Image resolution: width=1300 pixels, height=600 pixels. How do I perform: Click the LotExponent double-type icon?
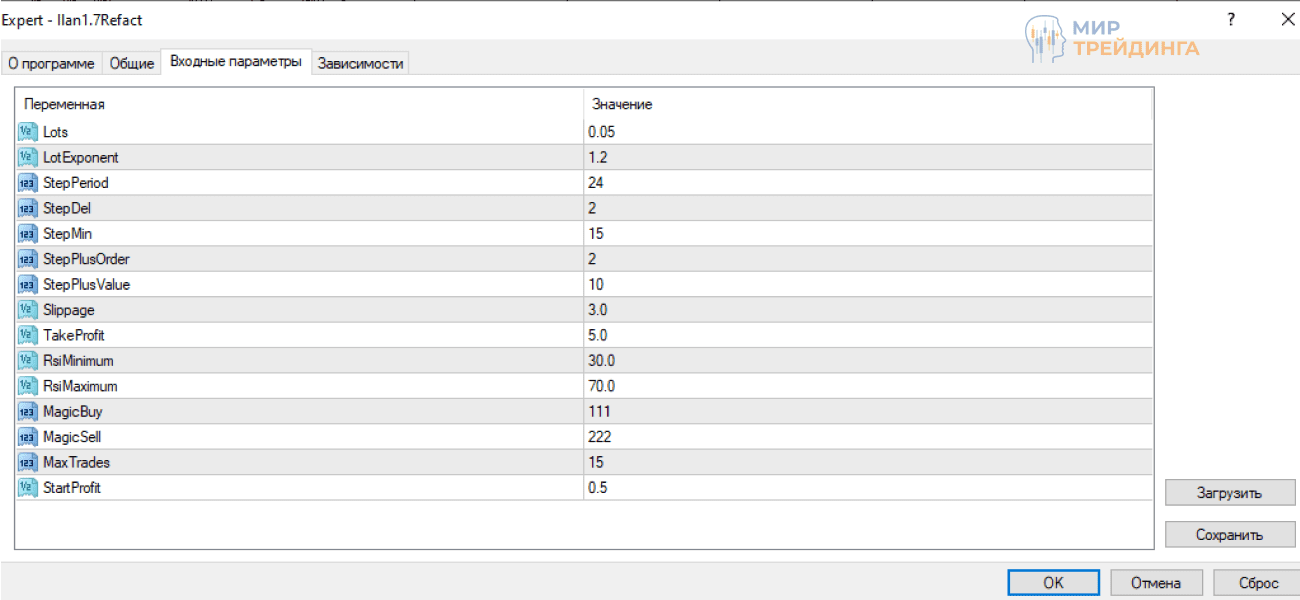27,157
